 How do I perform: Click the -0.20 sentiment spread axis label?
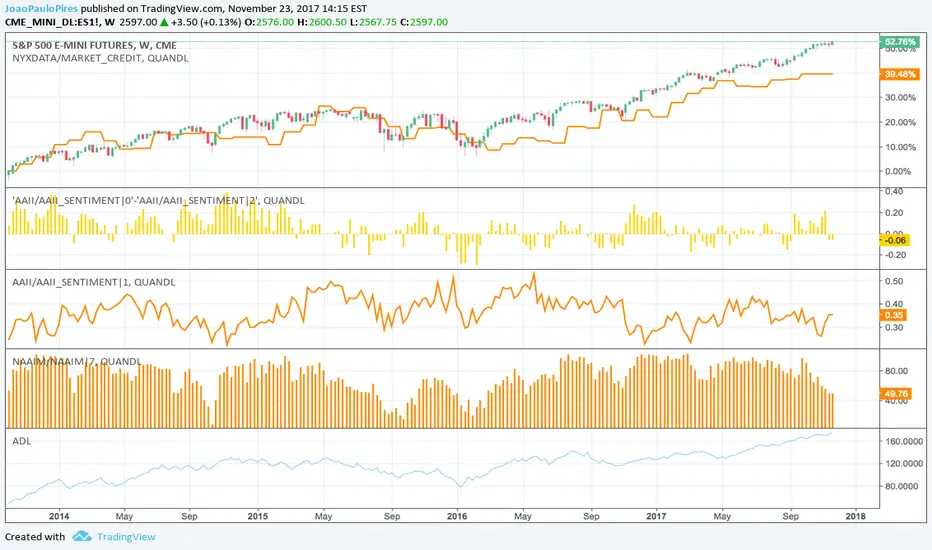[894, 255]
